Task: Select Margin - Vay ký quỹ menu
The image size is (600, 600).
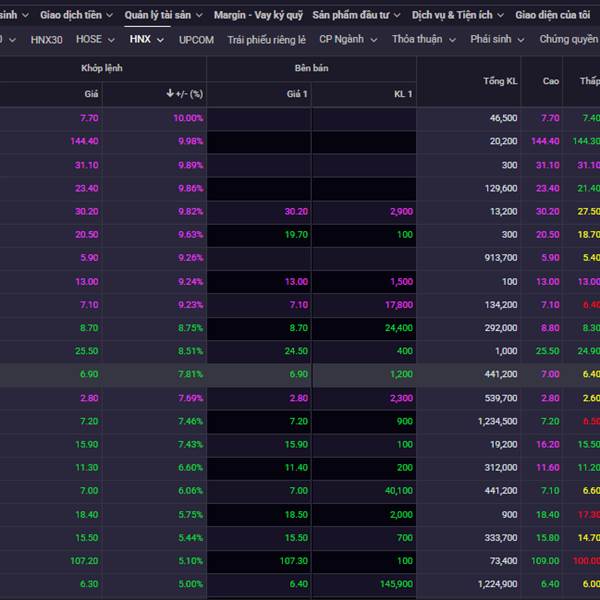Action: 257,15
